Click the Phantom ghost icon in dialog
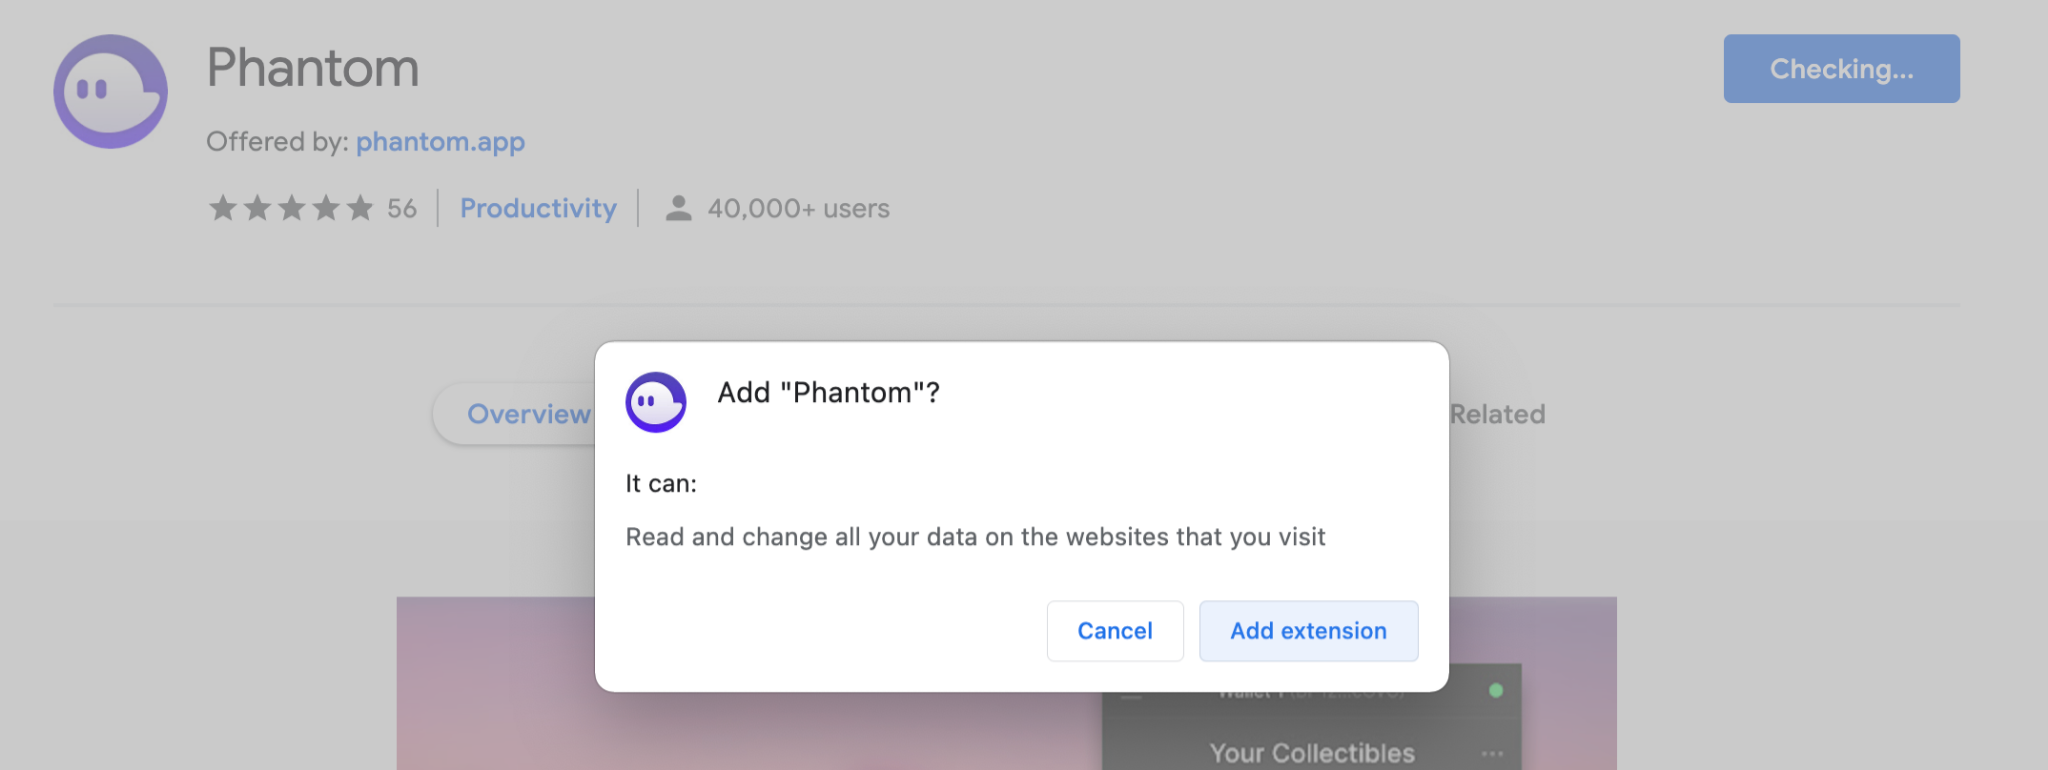The image size is (2048, 770). [656, 402]
